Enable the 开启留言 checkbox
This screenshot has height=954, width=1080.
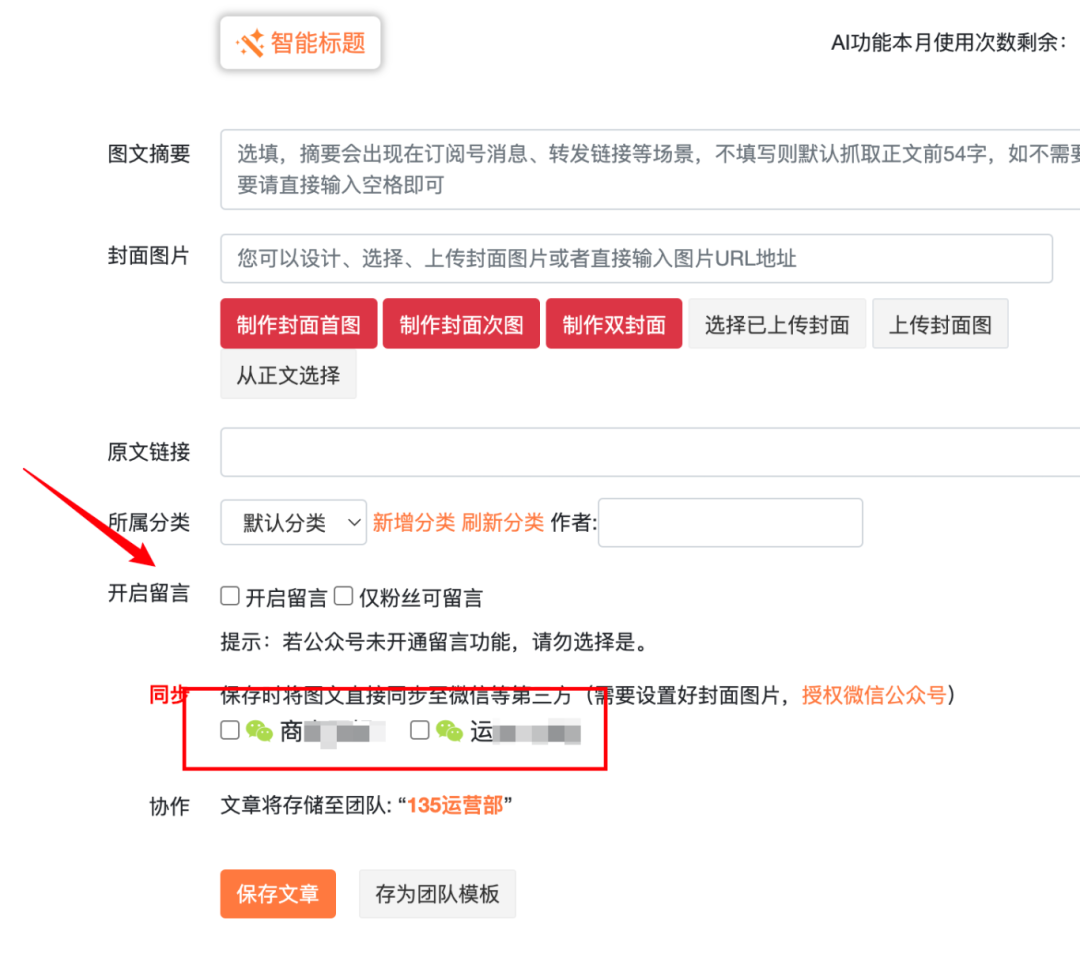(230, 597)
